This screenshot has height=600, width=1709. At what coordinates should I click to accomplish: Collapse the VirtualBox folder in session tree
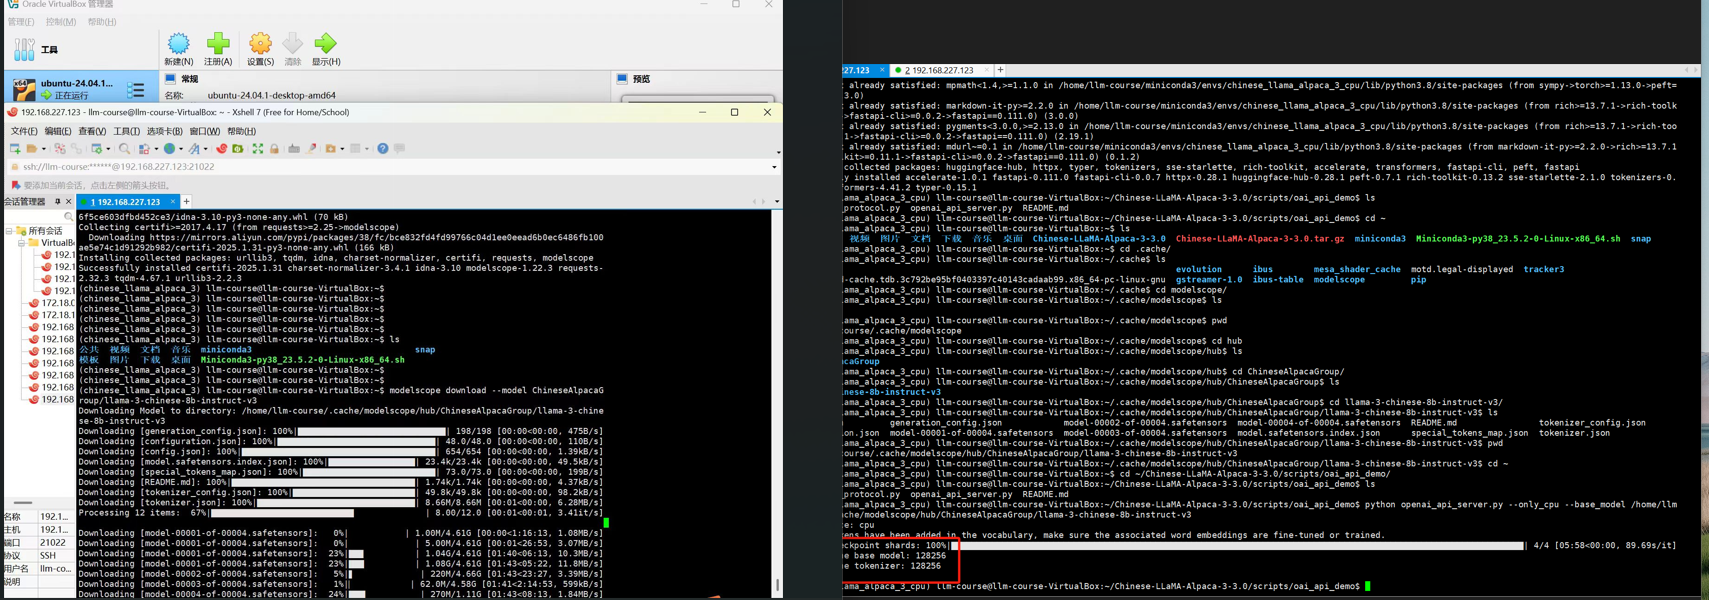pyautogui.click(x=21, y=243)
